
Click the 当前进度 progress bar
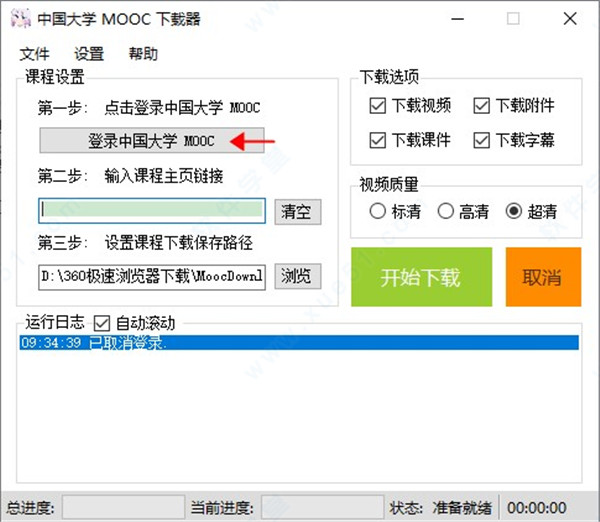click(323, 507)
